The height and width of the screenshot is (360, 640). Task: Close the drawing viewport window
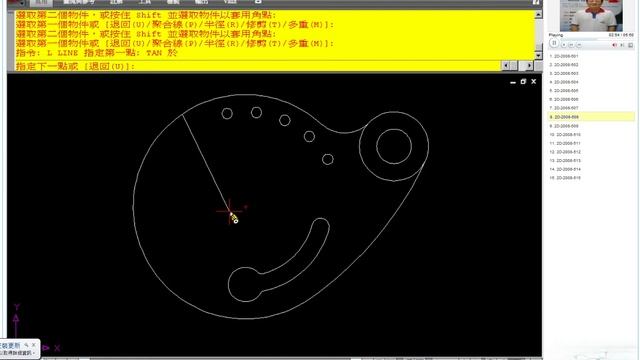click(533, 82)
